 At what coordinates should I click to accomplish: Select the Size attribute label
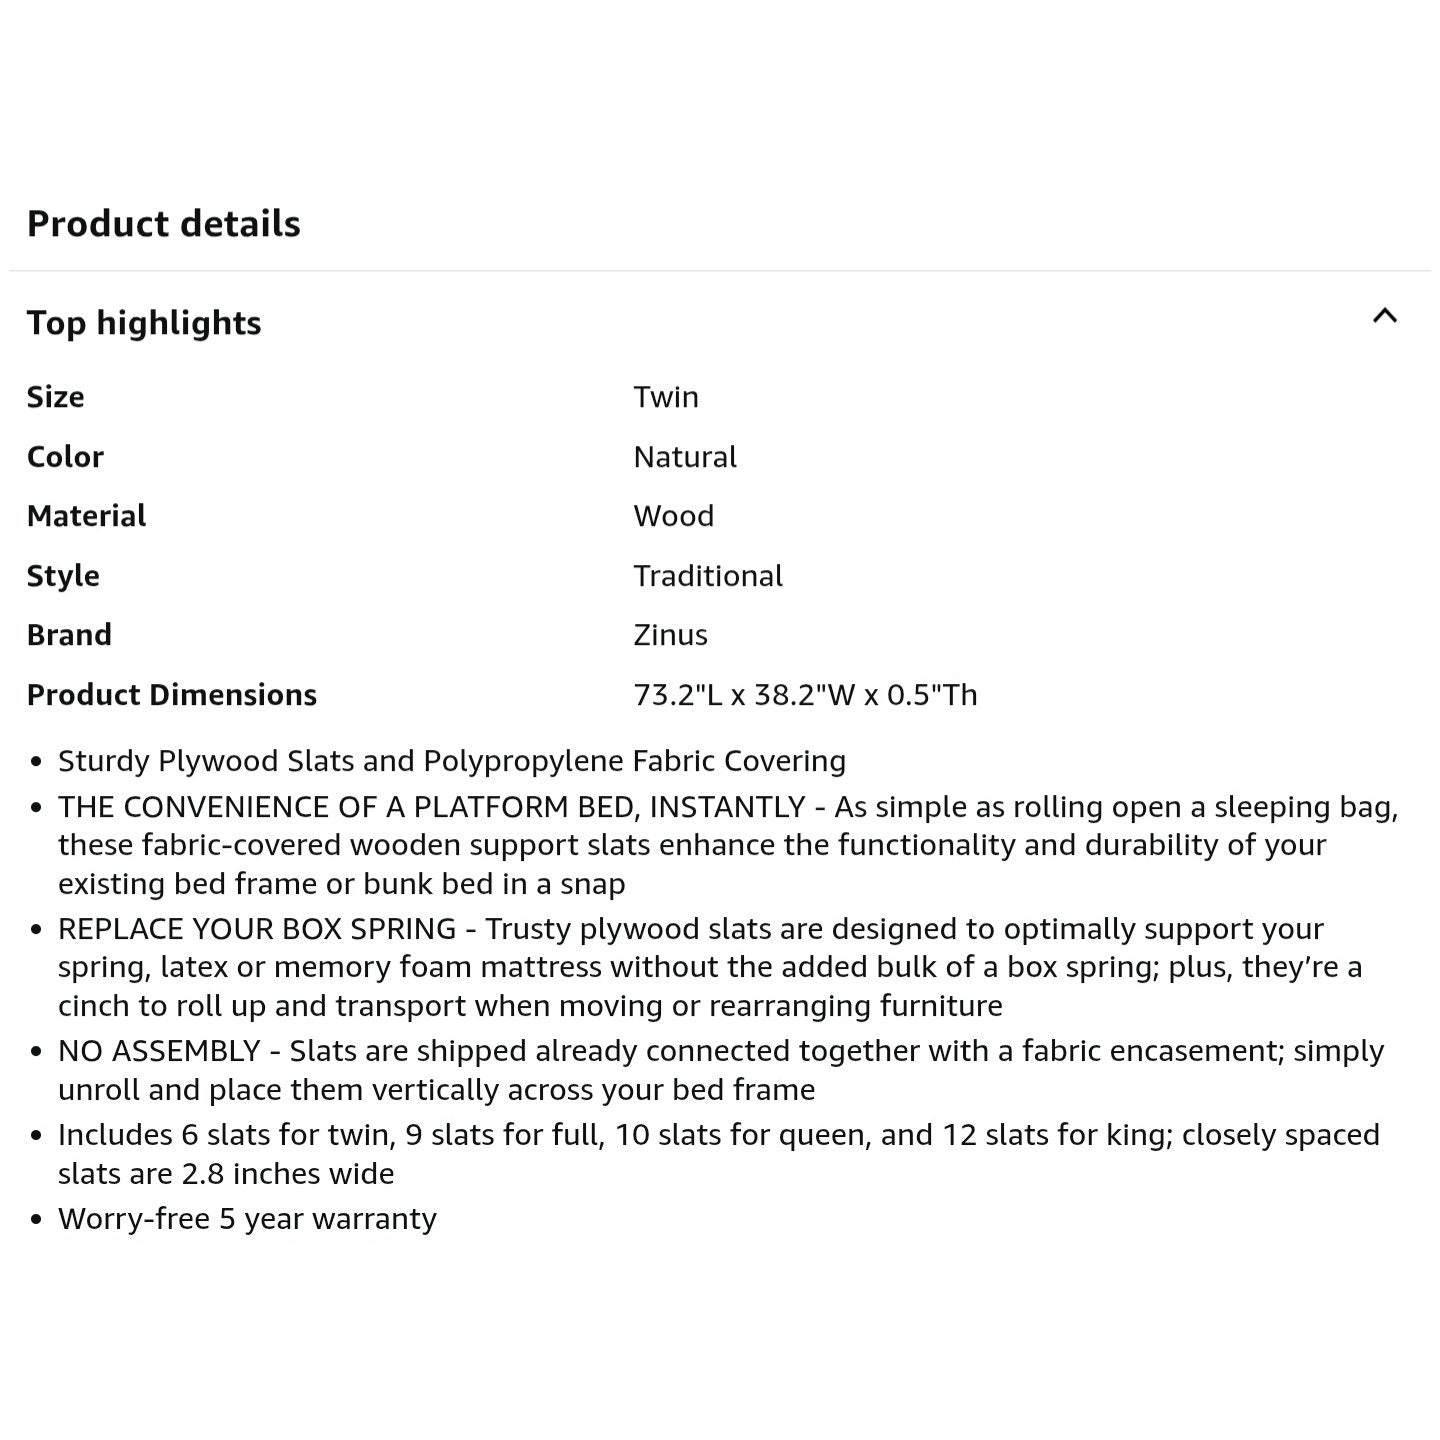click(56, 397)
